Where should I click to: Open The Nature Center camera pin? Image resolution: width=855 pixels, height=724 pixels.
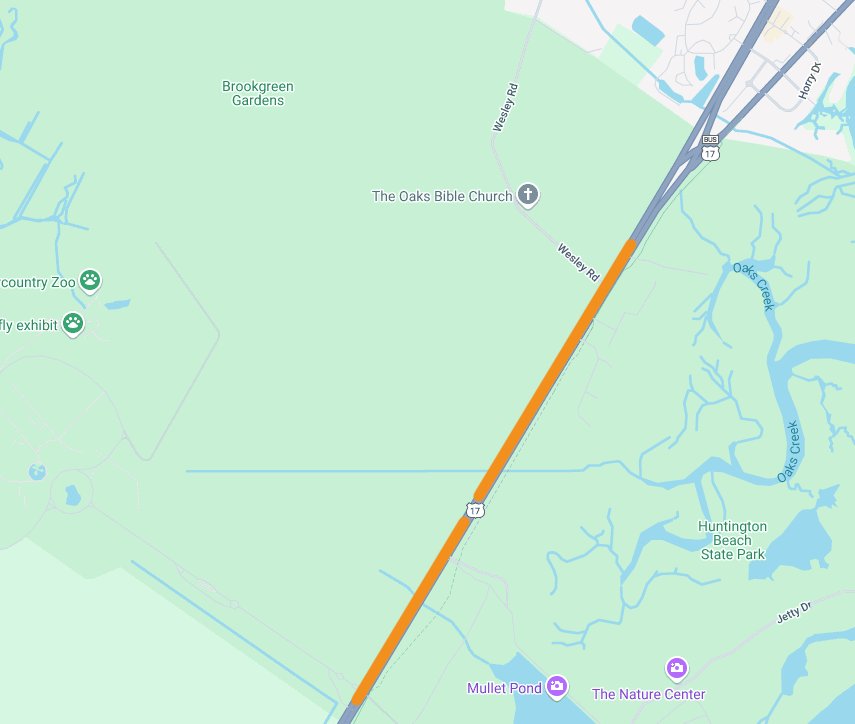[677, 668]
